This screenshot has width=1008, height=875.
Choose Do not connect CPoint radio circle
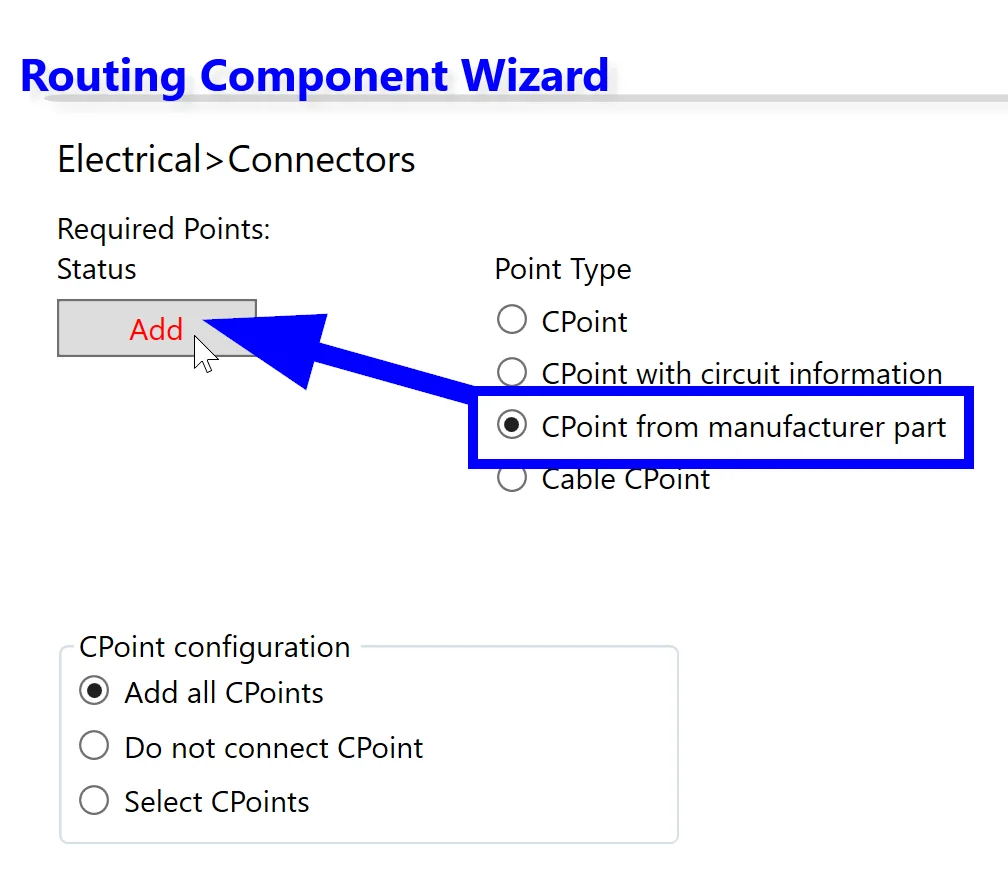point(94,746)
